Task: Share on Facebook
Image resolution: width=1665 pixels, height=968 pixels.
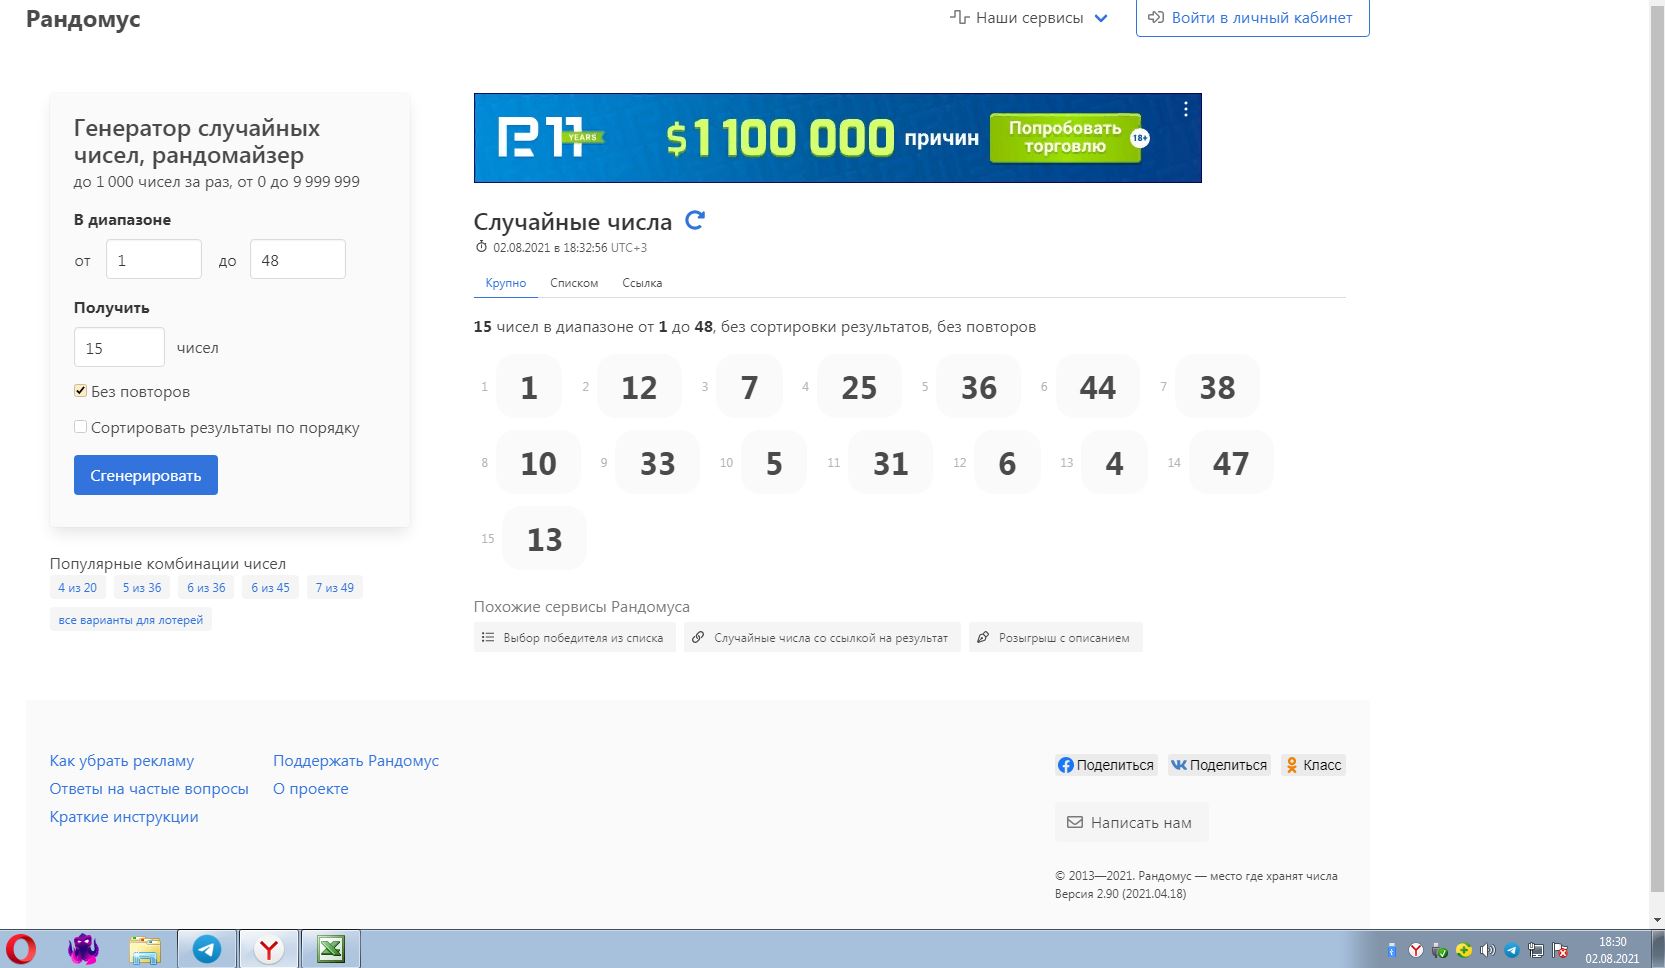Action: [1106, 765]
